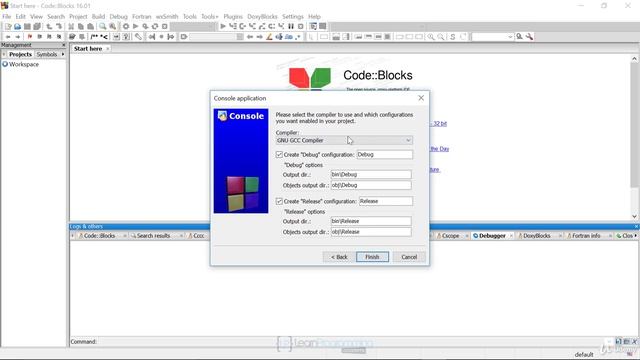640x360 pixels.
Task: Click the Debugging windows icon
Action: point(313,27)
